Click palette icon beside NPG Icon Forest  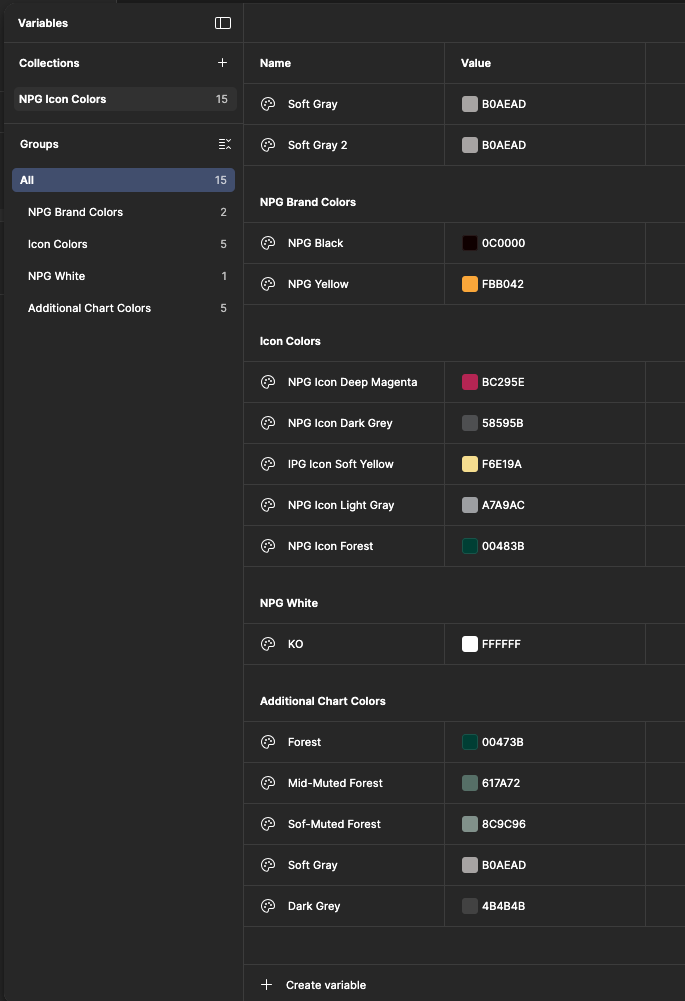click(268, 546)
